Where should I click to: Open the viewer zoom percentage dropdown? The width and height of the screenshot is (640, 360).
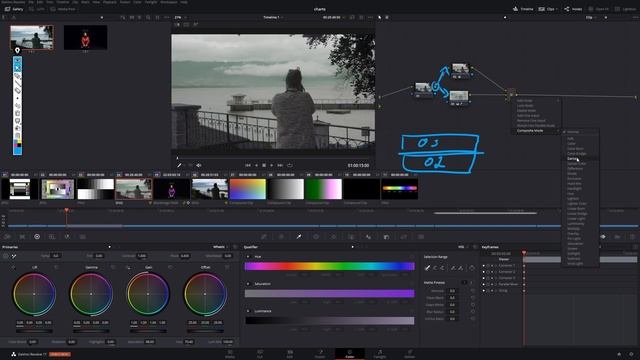click(x=180, y=18)
